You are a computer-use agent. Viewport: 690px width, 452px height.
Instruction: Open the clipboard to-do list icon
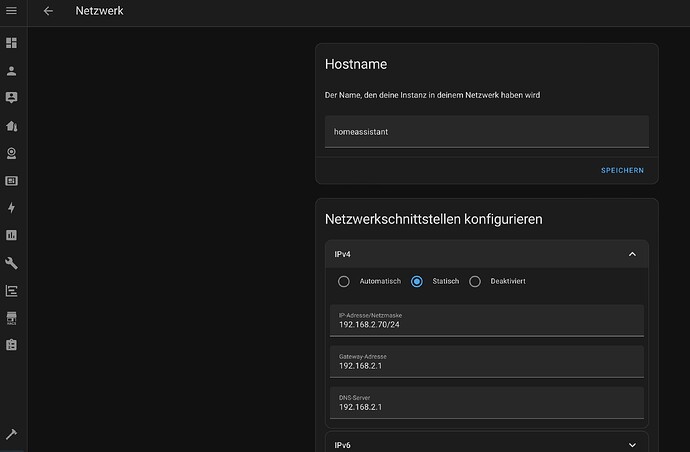tap(11, 345)
